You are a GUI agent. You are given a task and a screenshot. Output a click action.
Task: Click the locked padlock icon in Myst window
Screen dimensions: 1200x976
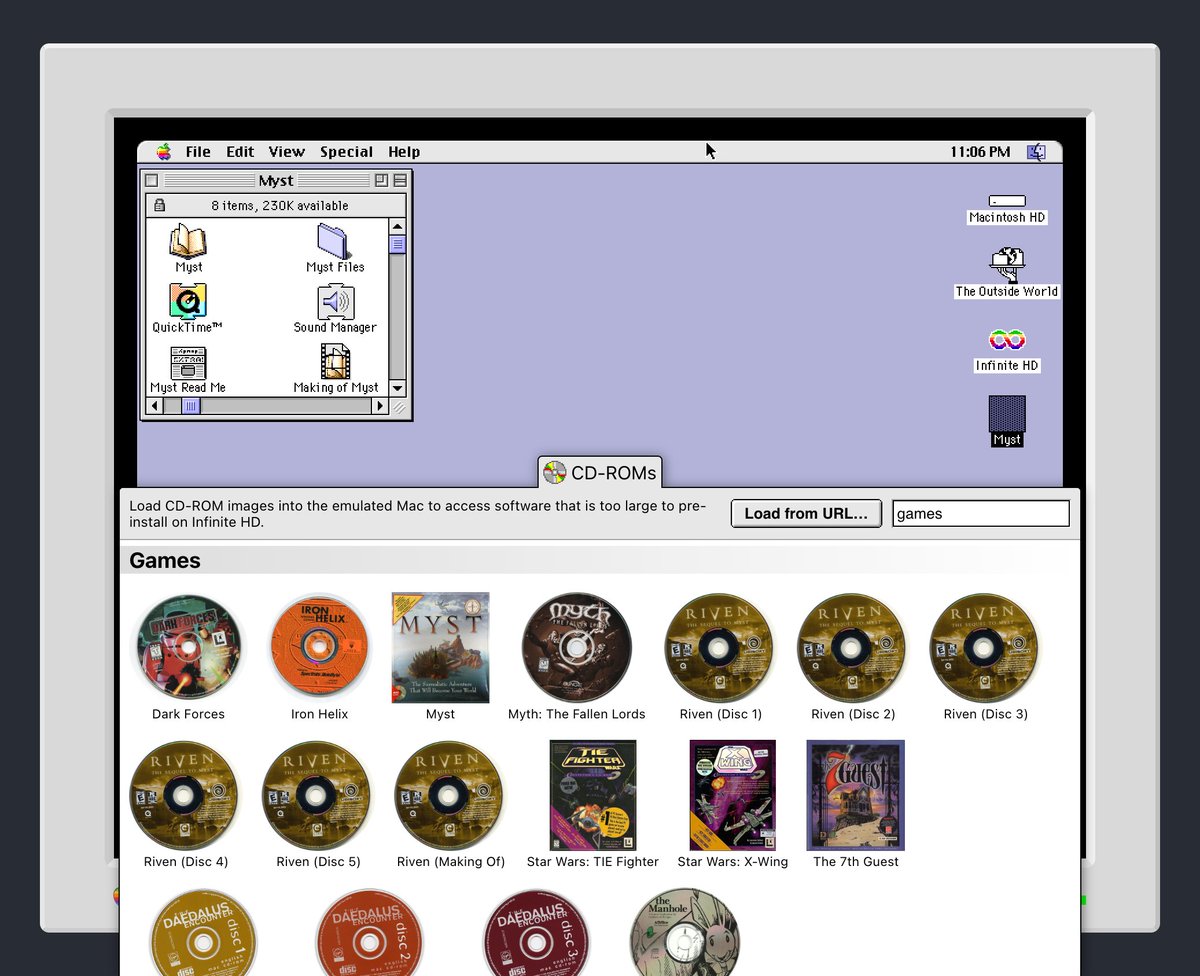(158, 205)
